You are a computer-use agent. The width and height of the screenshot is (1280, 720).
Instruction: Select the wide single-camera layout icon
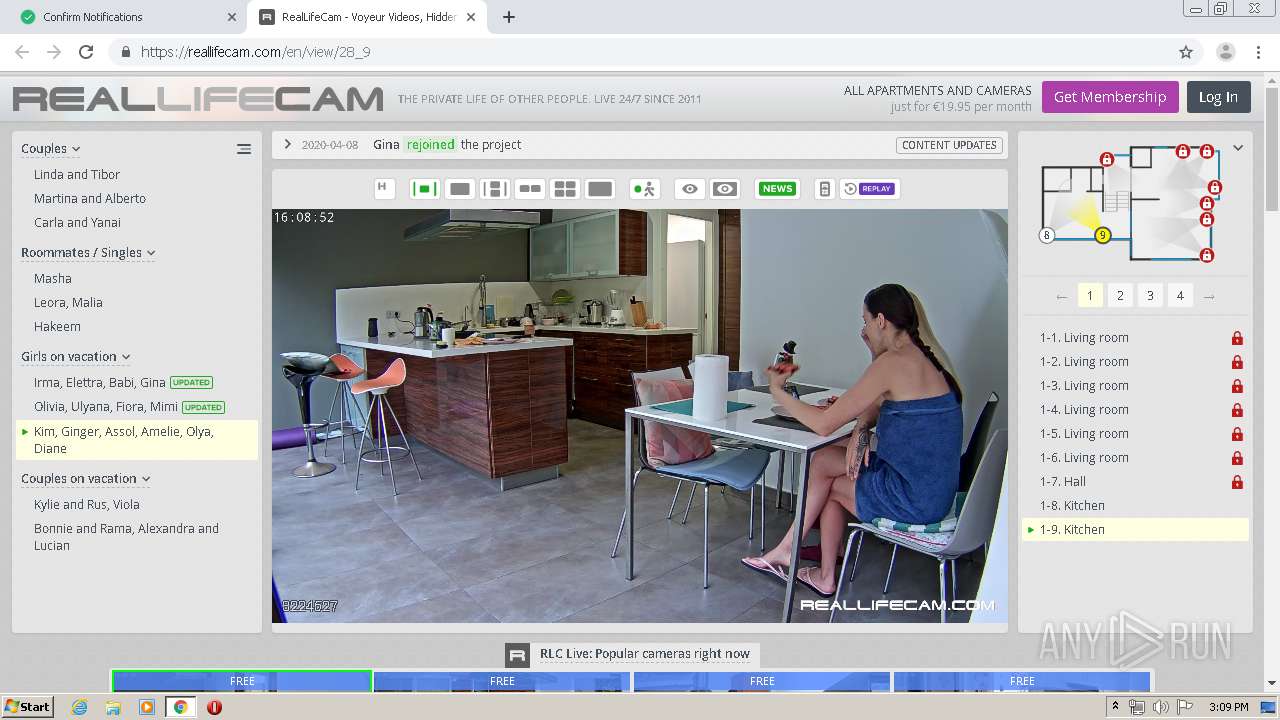point(460,188)
